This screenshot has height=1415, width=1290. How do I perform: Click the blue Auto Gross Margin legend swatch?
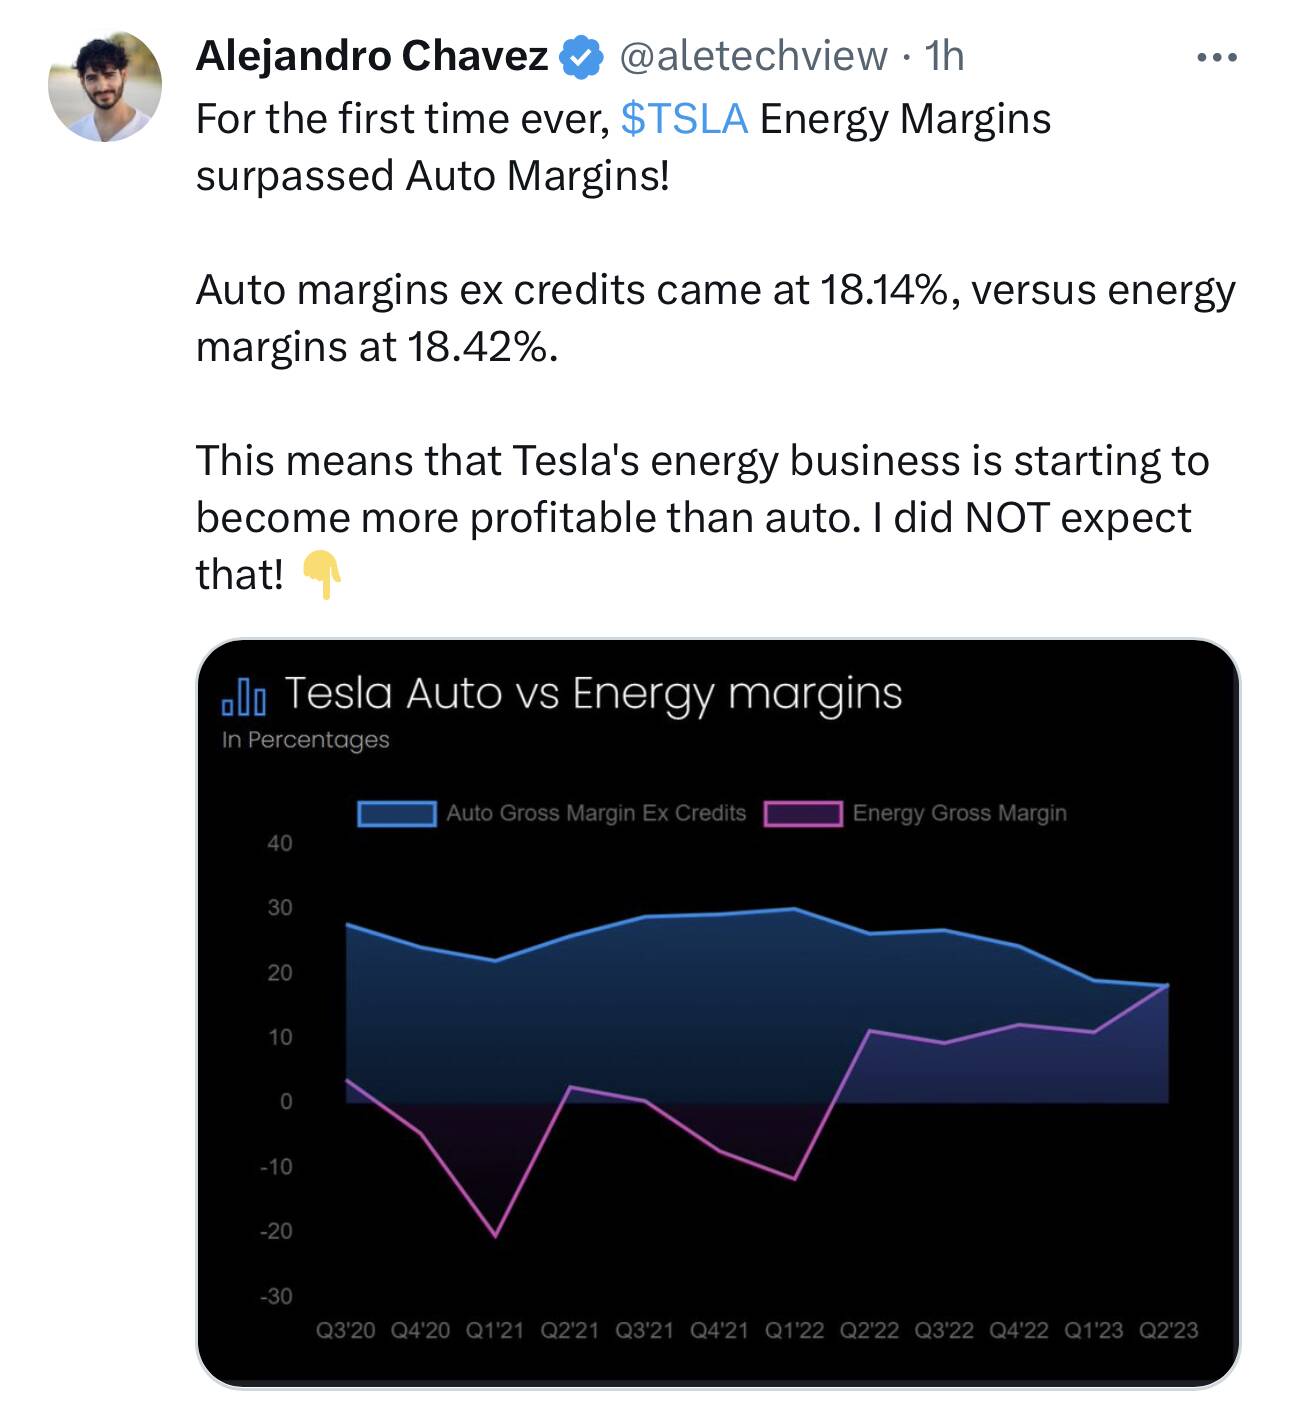(x=396, y=814)
